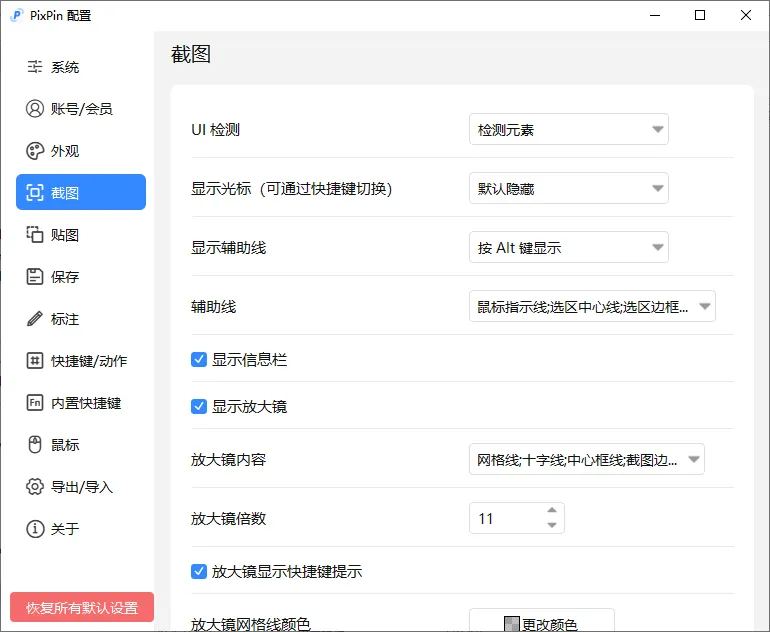Toggle the 显示放大镜 checkbox

pos(199,407)
